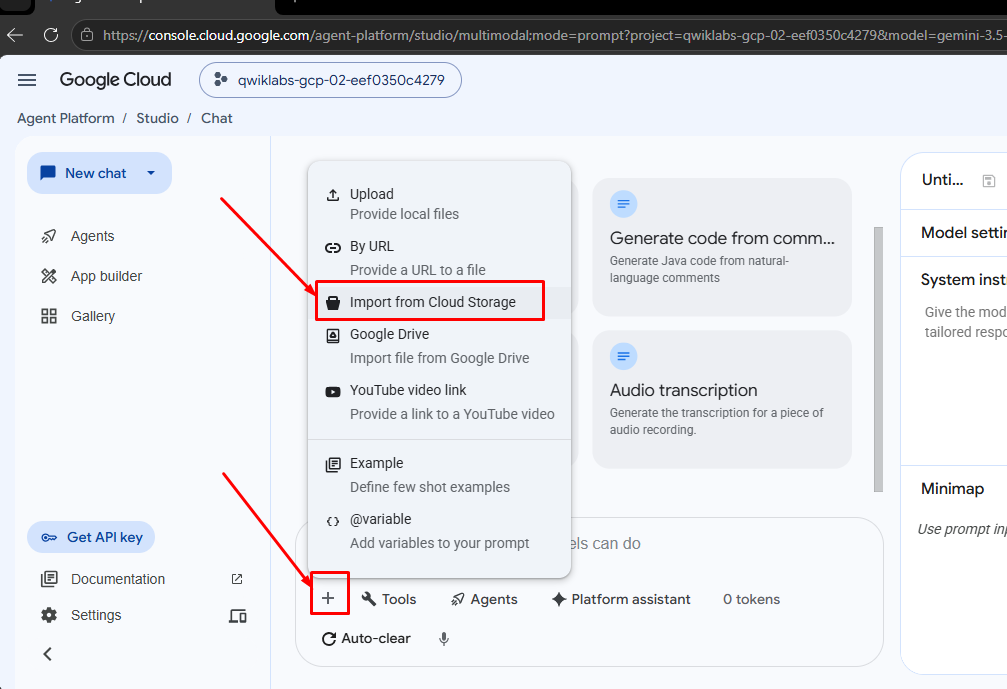Viewport: 1007px width, 689px height.
Task: Open the project selector qwiklabs-gcp-02-eef0350c4279
Action: click(x=330, y=80)
